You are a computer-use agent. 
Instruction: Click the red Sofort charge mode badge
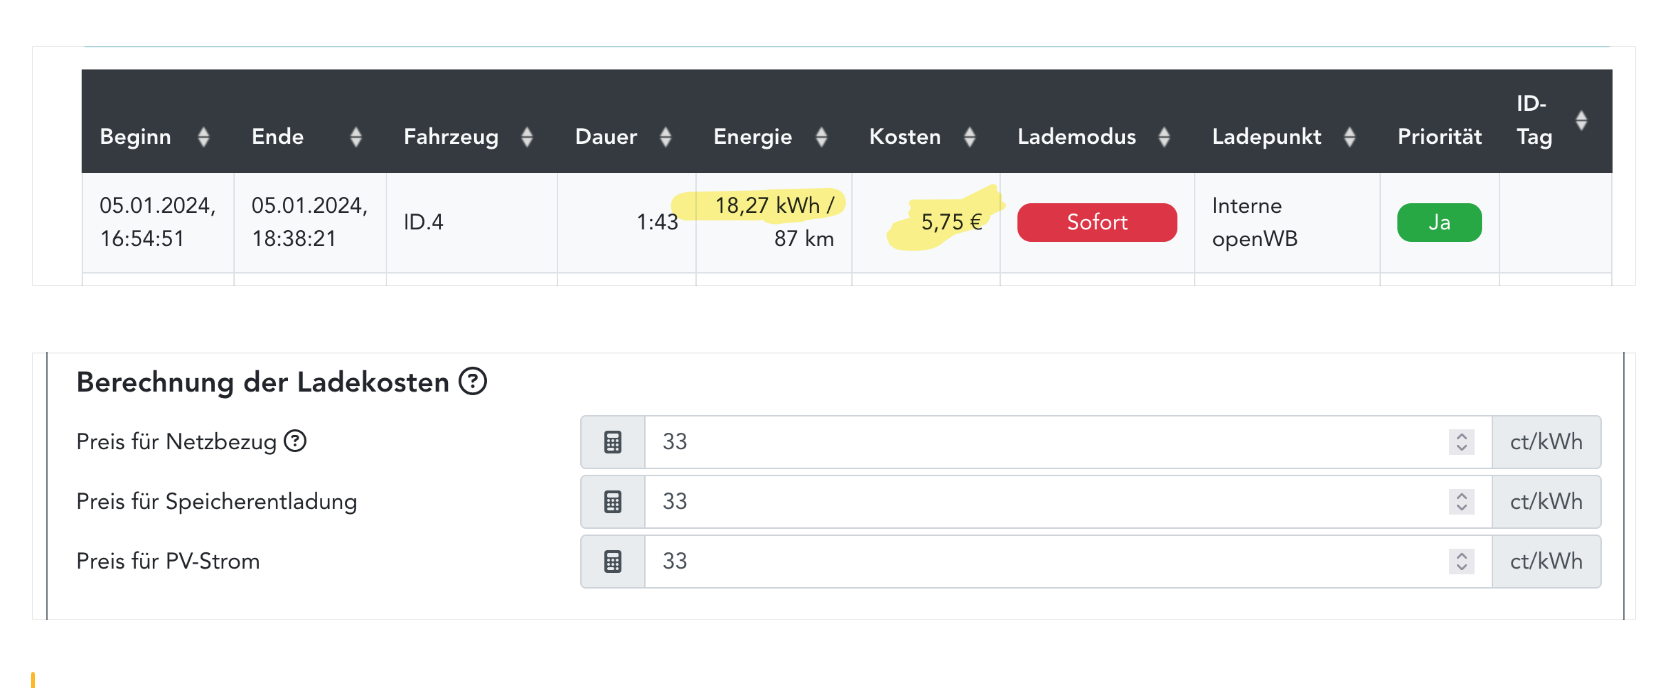(1097, 222)
